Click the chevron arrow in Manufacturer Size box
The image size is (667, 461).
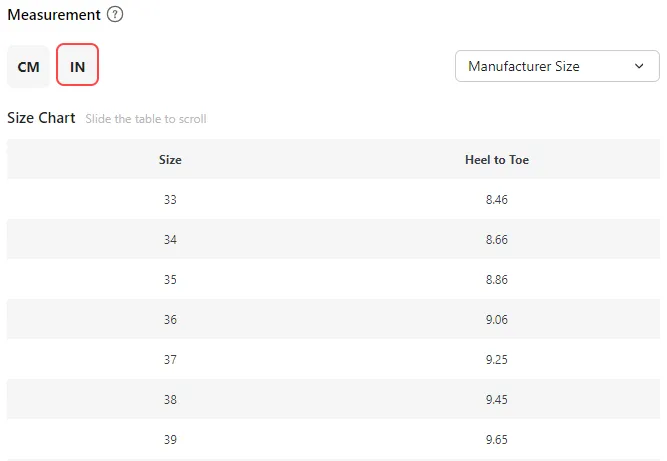point(639,66)
